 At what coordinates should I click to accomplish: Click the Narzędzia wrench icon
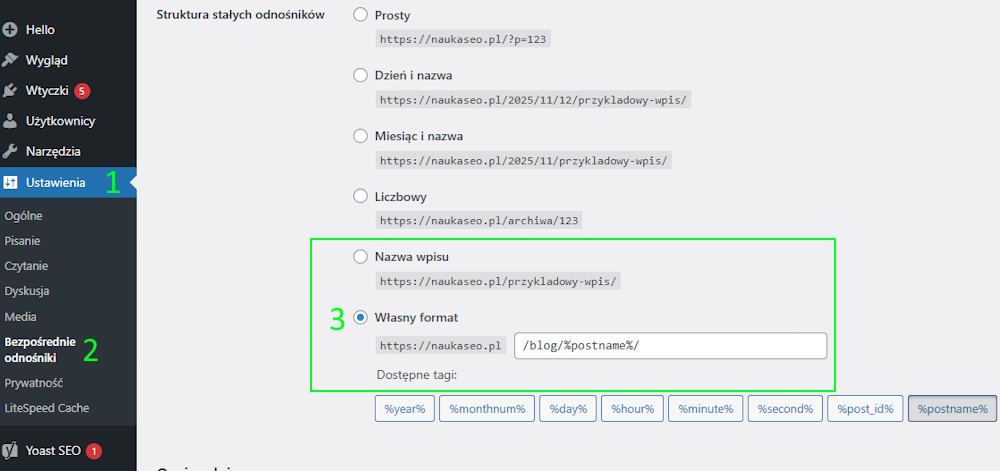point(10,152)
